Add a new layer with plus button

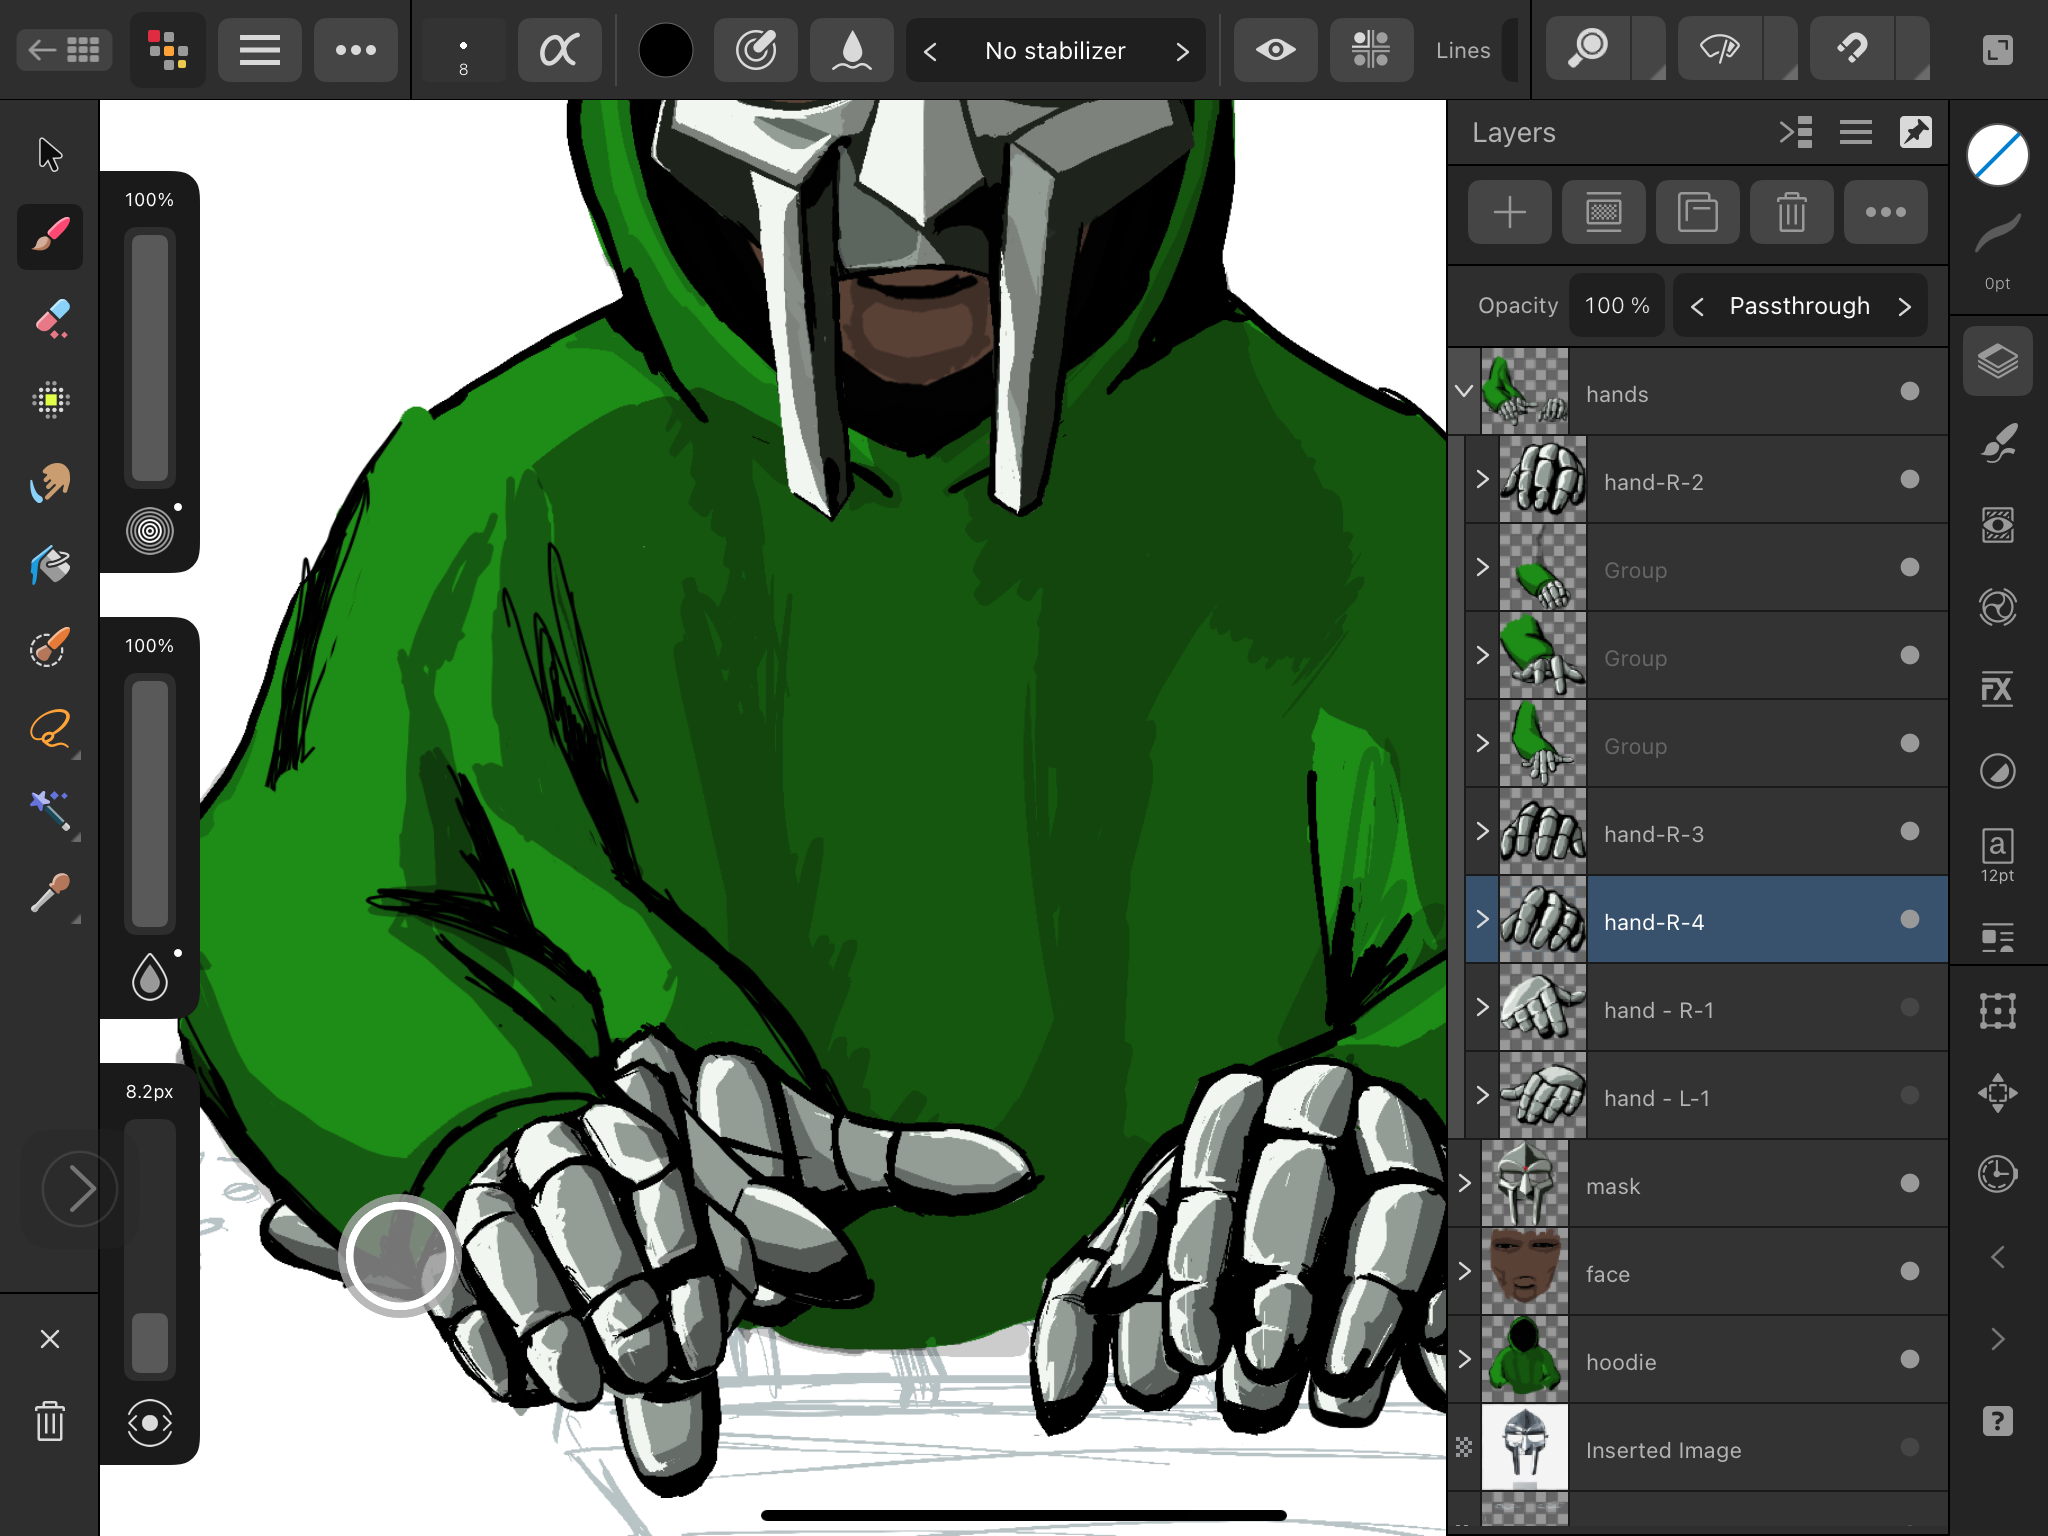tap(1509, 212)
